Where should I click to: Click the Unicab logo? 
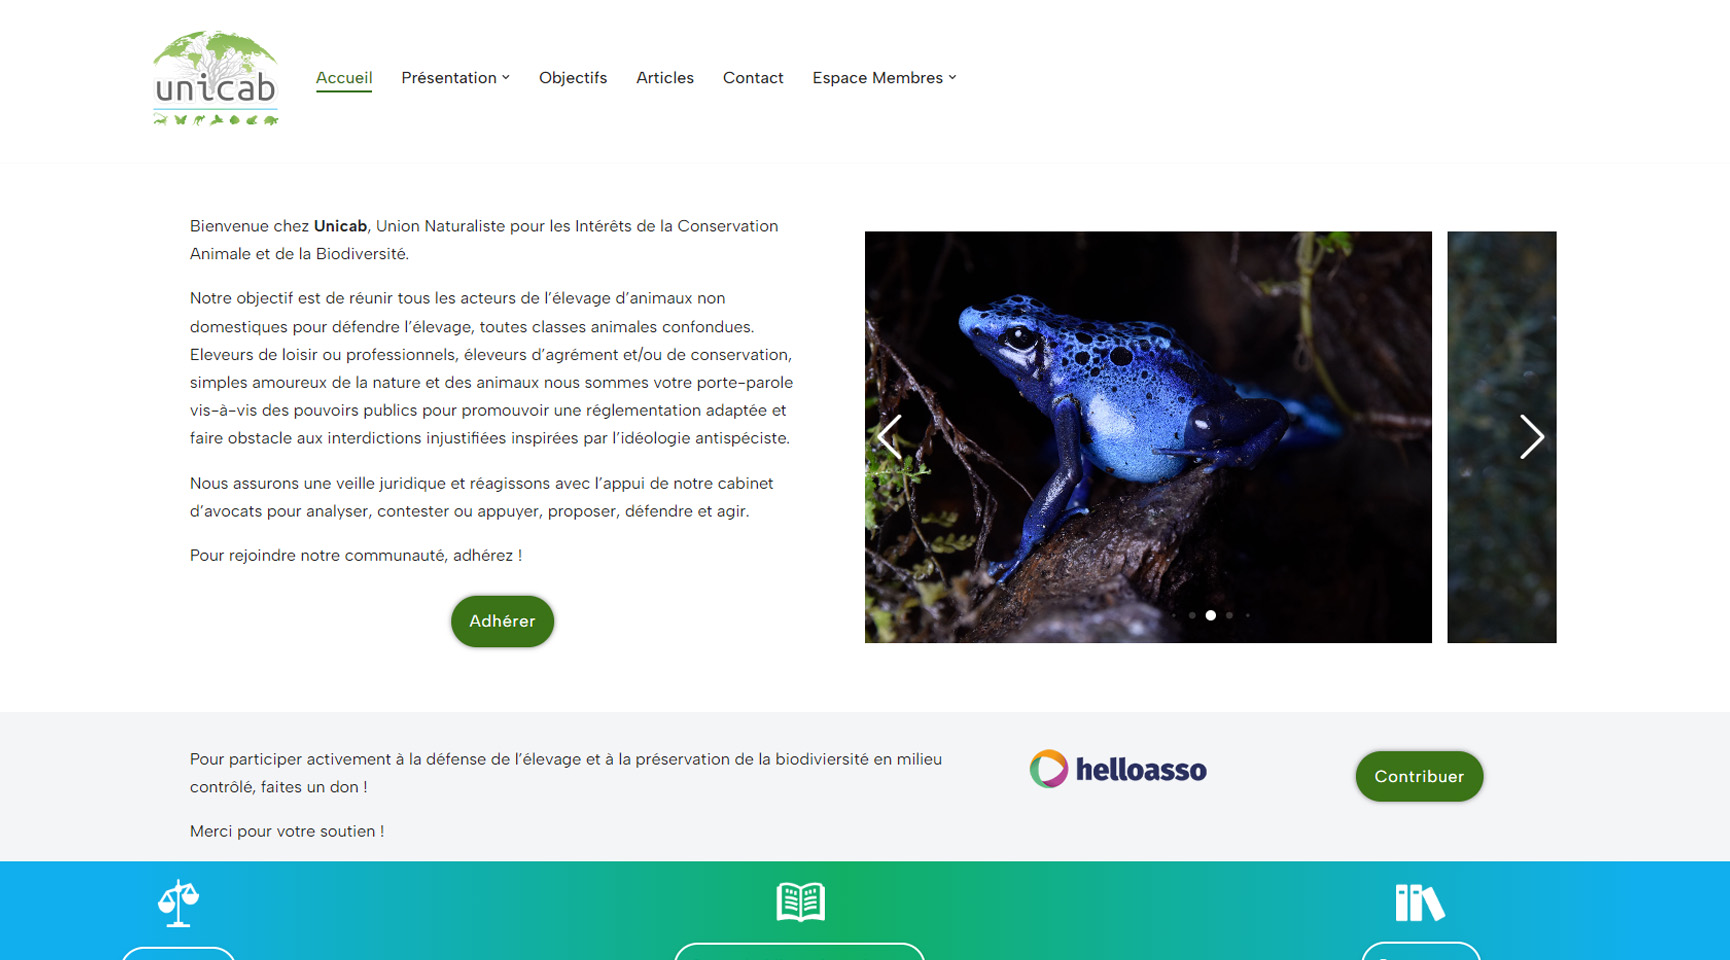(x=215, y=78)
